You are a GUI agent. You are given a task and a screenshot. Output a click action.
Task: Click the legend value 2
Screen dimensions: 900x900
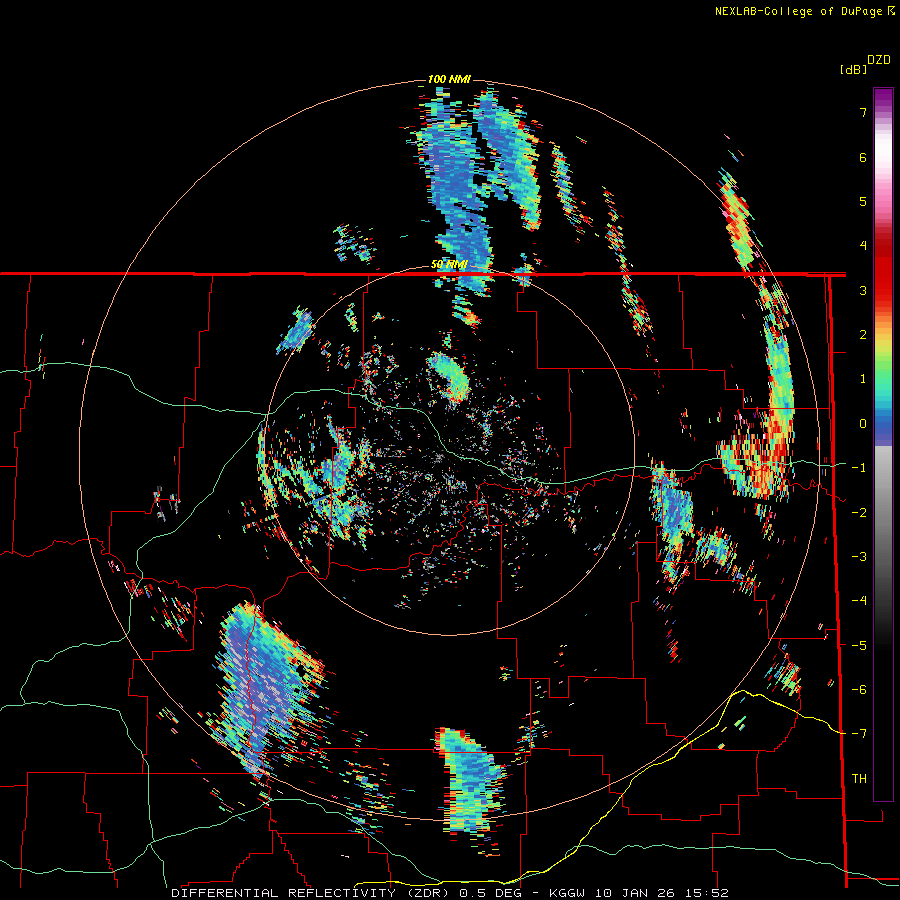tap(863, 335)
